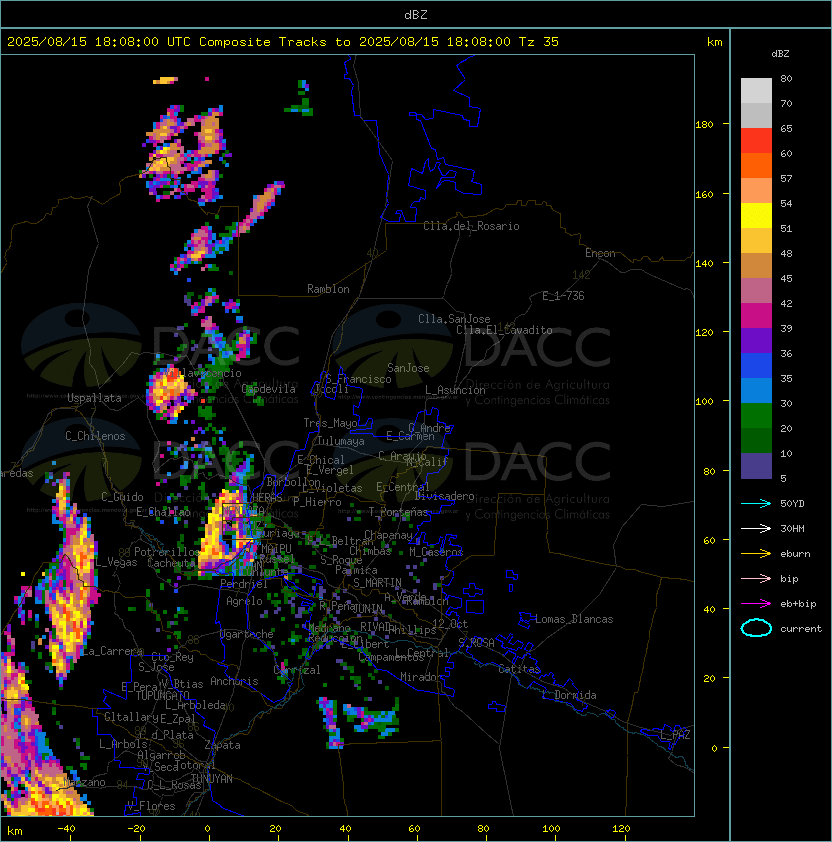Viewport: 832px width, 842px height.
Task: Click the 'dBZ' heading above color scale
Action: pyautogui.click(x=780, y=54)
